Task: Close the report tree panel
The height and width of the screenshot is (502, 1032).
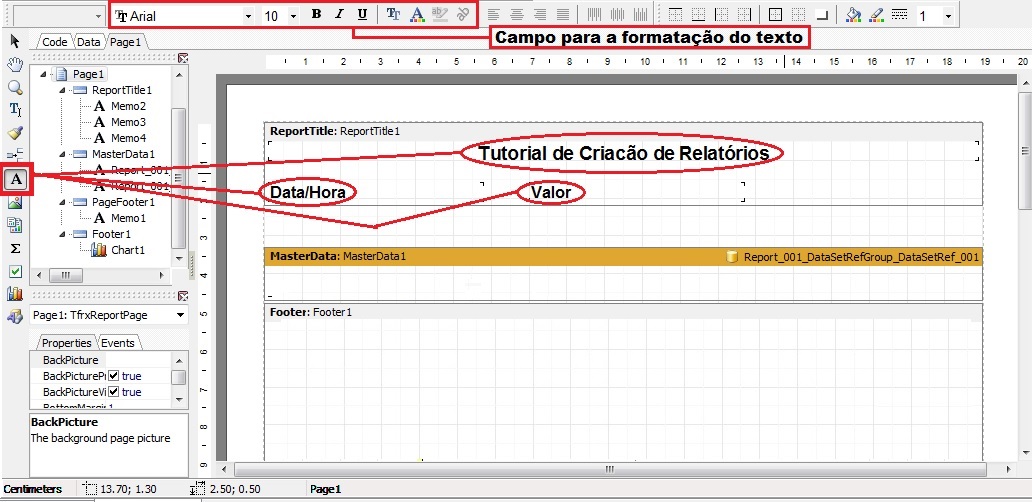Action: (183, 58)
